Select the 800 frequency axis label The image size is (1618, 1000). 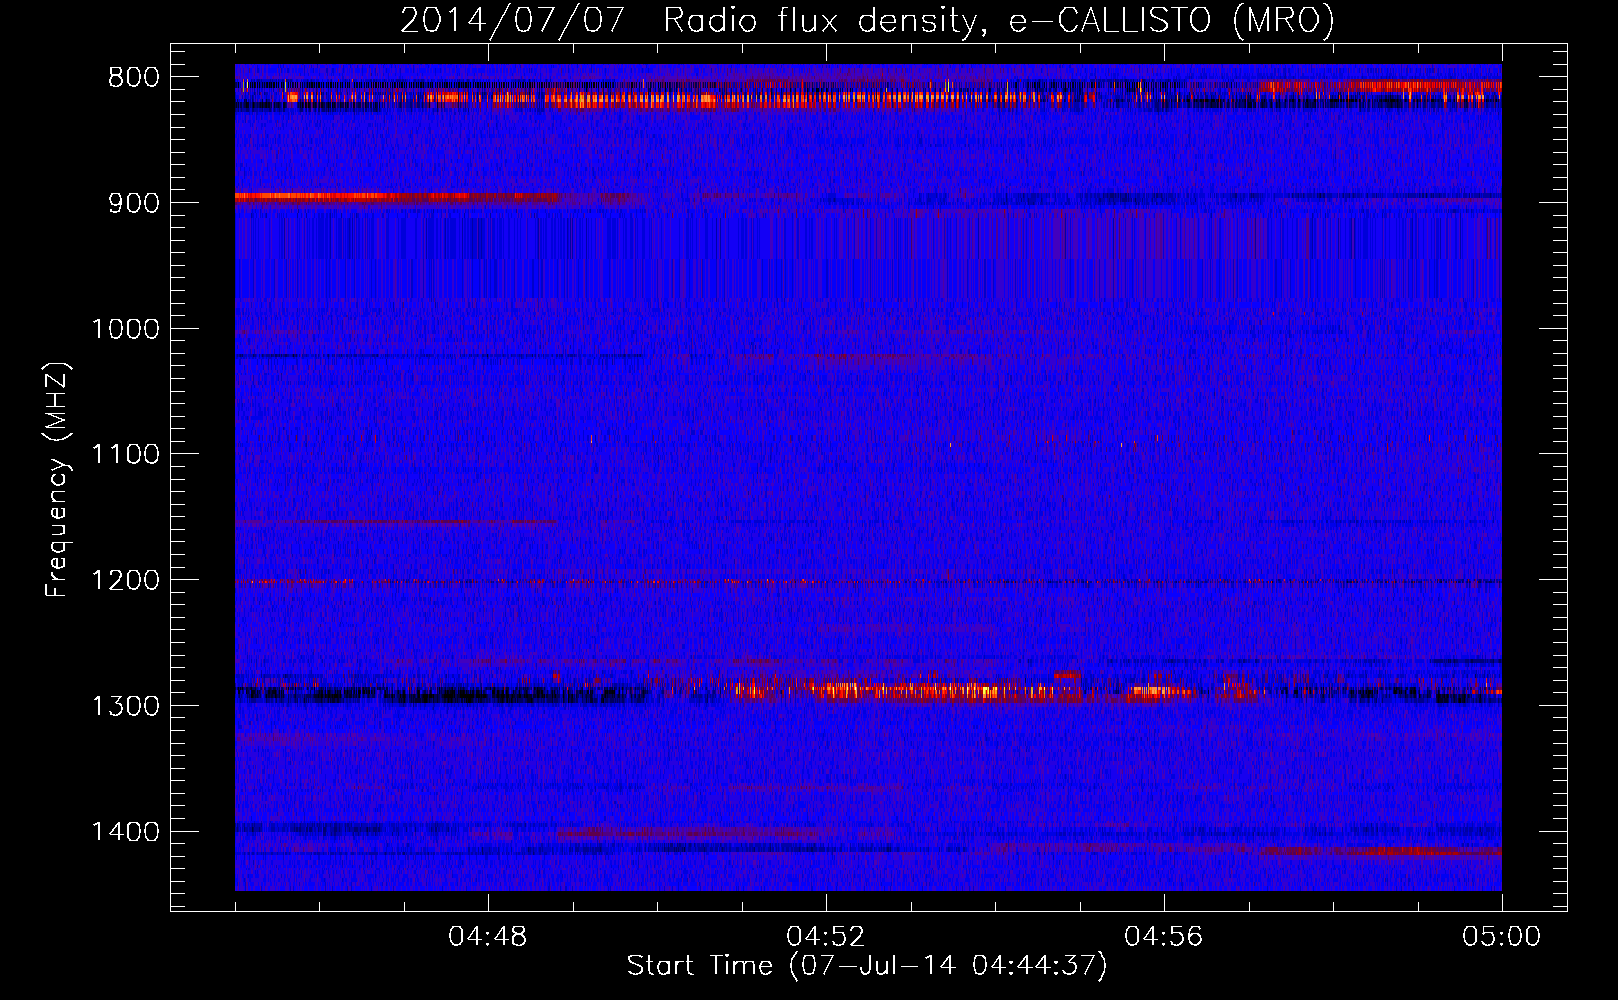click(133, 78)
